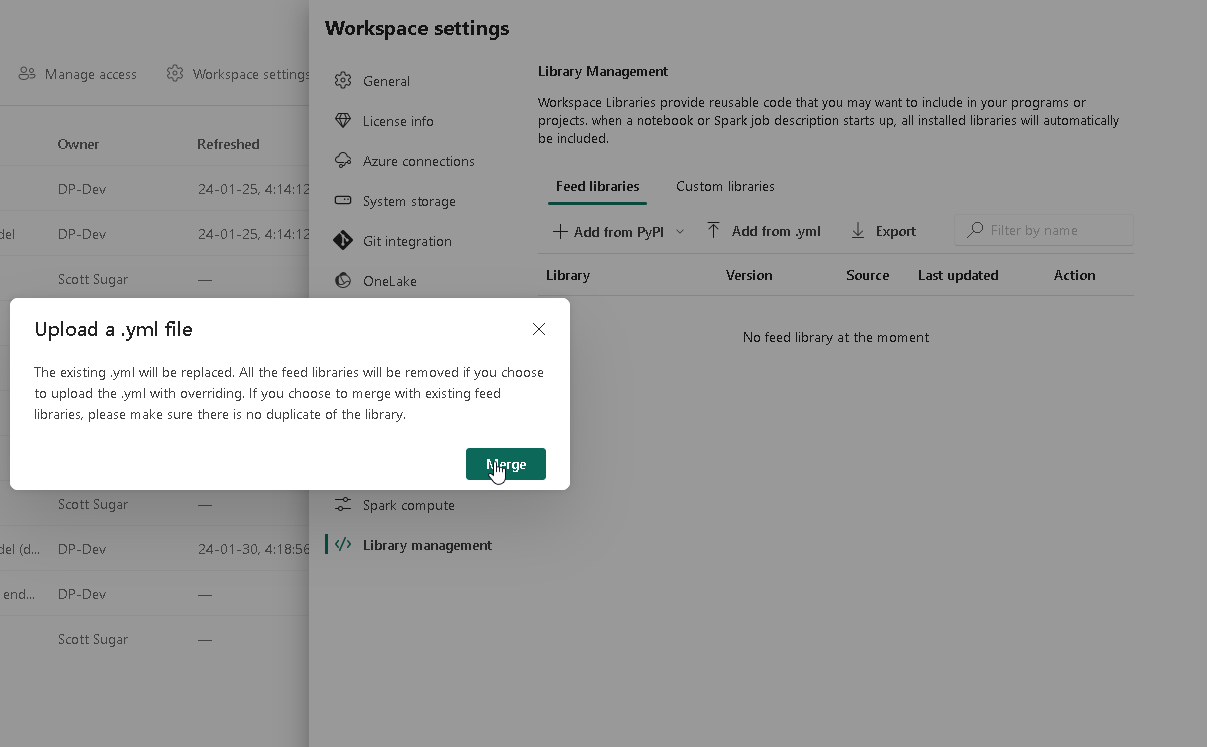The width and height of the screenshot is (1207, 747).
Task: Click the Workspace settings gear icon
Action: coord(175,73)
